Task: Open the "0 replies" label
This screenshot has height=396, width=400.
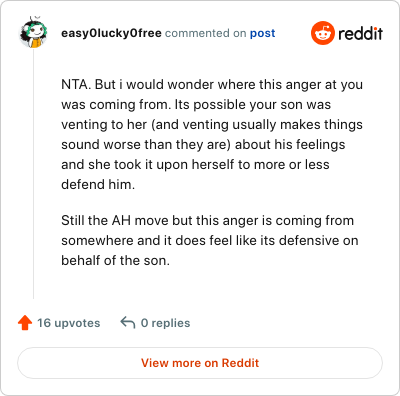Action: (165, 323)
